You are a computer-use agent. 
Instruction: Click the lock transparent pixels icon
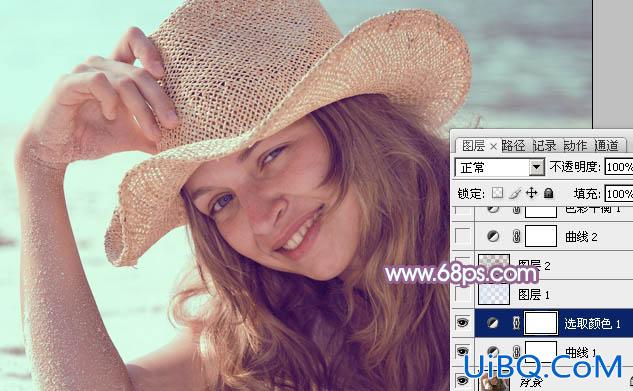pyautogui.click(x=497, y=193)
